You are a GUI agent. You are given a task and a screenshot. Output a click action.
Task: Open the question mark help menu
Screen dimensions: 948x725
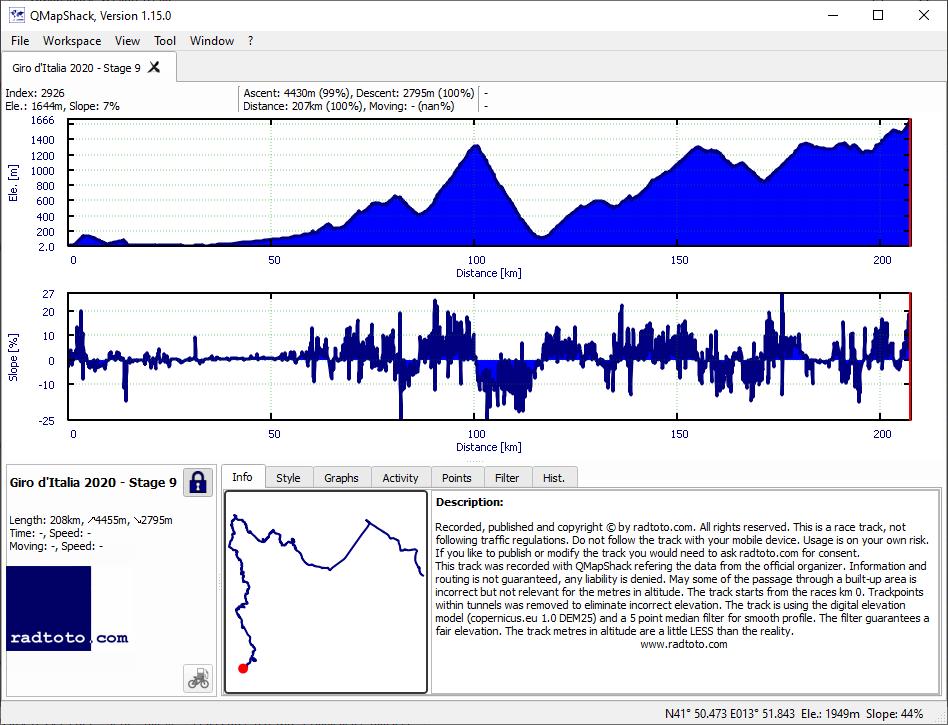pyautogui.click(x=250, y=41)
